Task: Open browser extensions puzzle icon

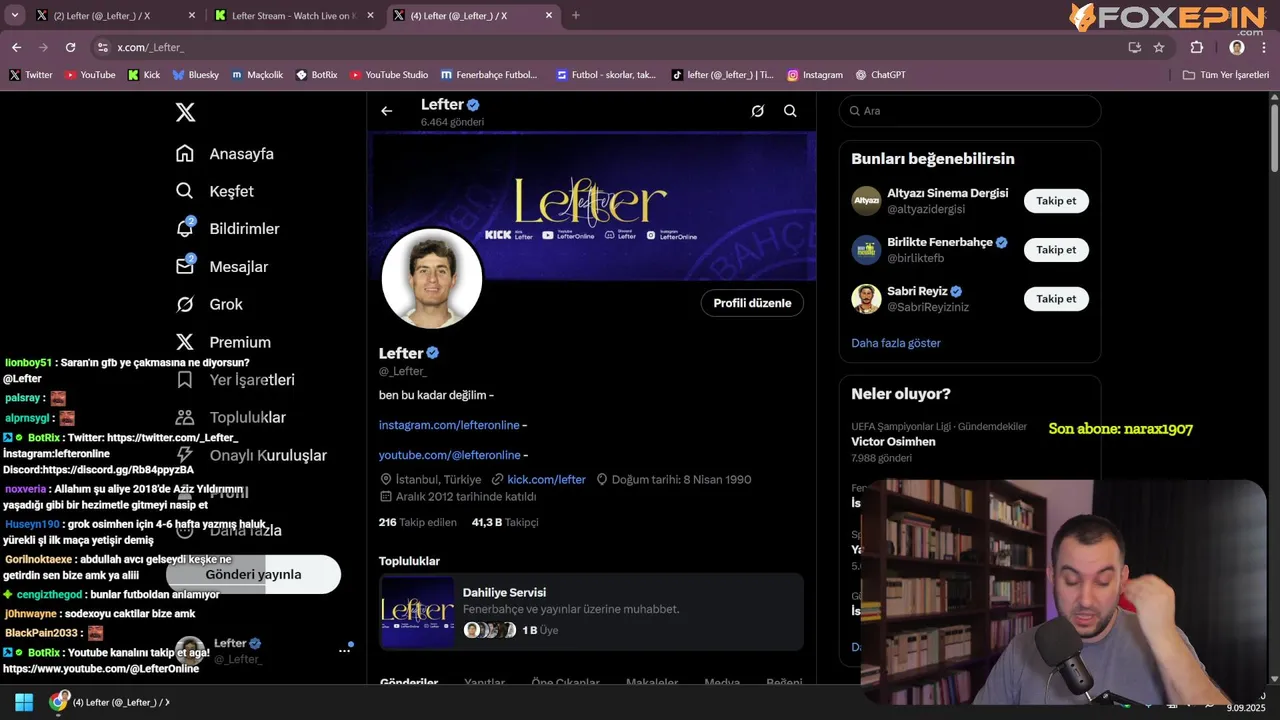Action: pyautogui.click(x=1197, y=47)
